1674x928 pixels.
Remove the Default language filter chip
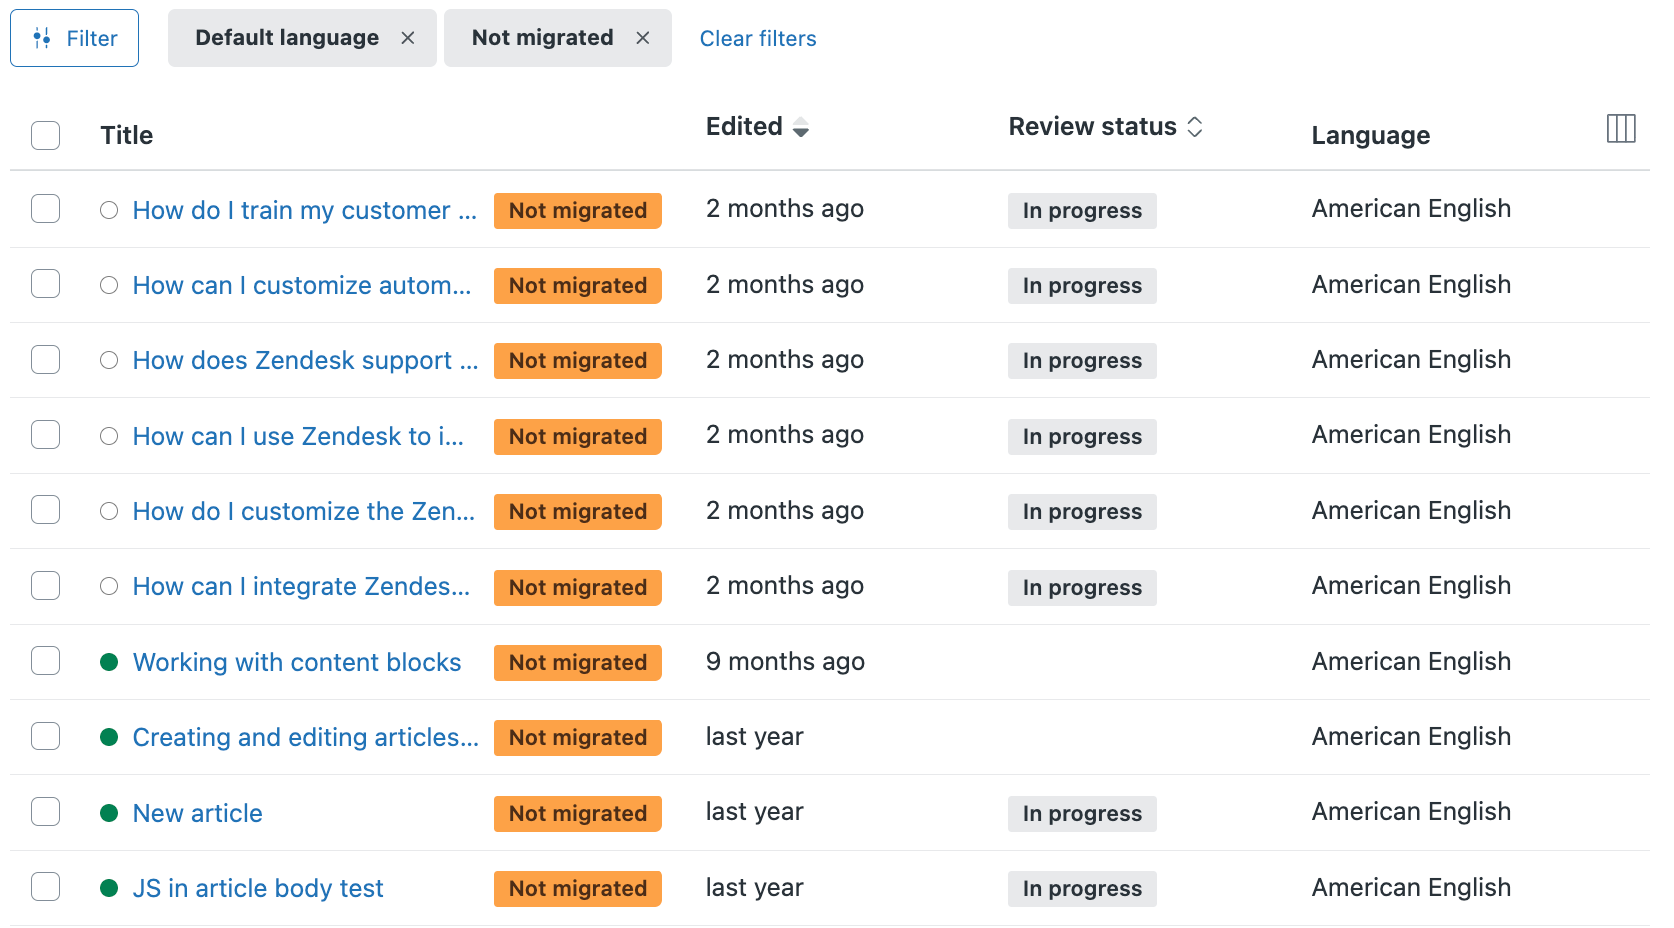coord(408,38)
